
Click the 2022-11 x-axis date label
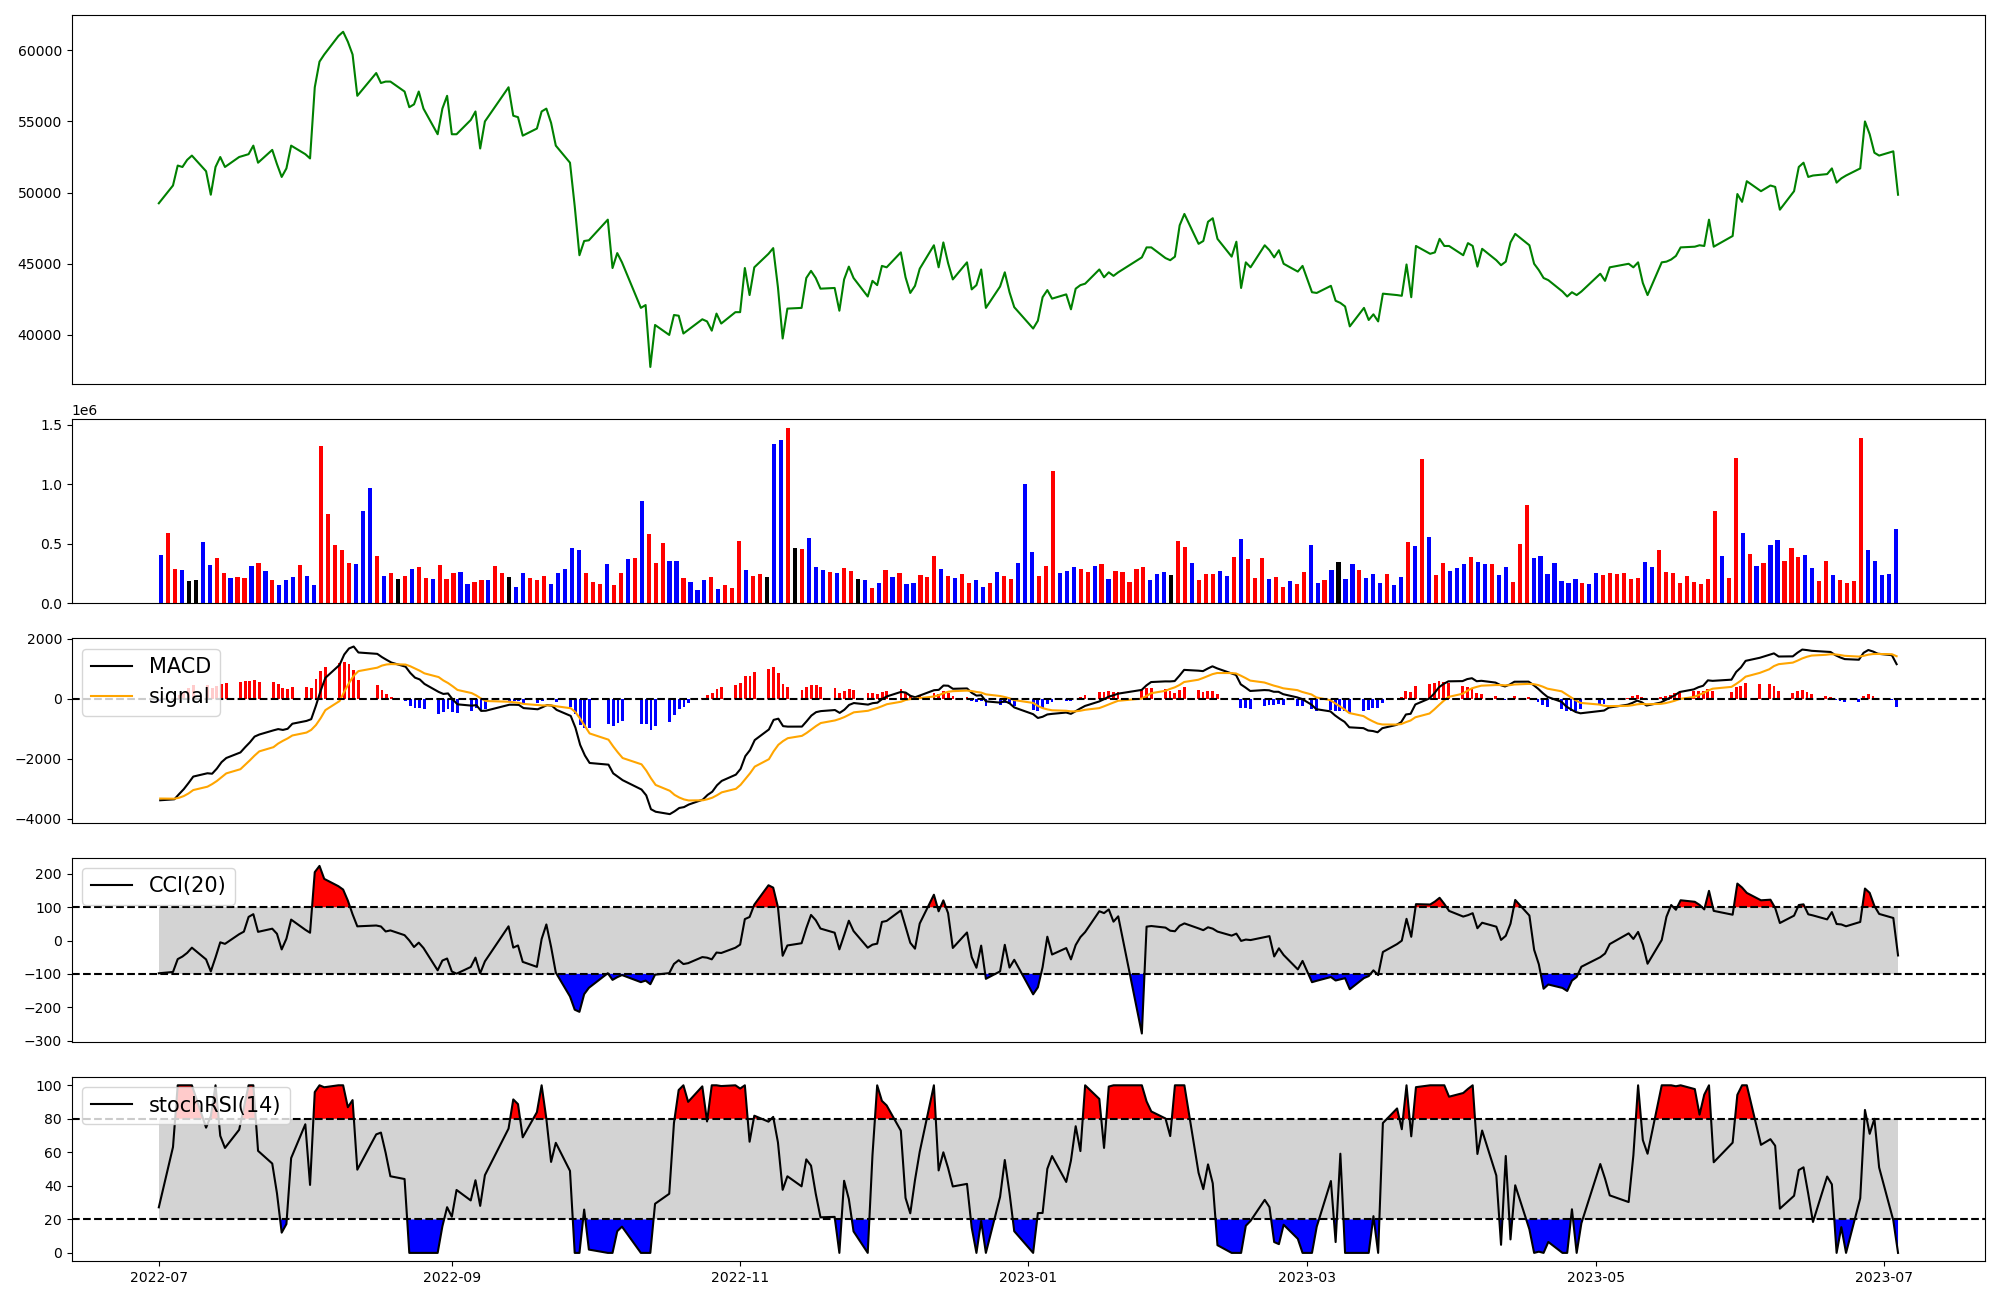[740, 1277]
